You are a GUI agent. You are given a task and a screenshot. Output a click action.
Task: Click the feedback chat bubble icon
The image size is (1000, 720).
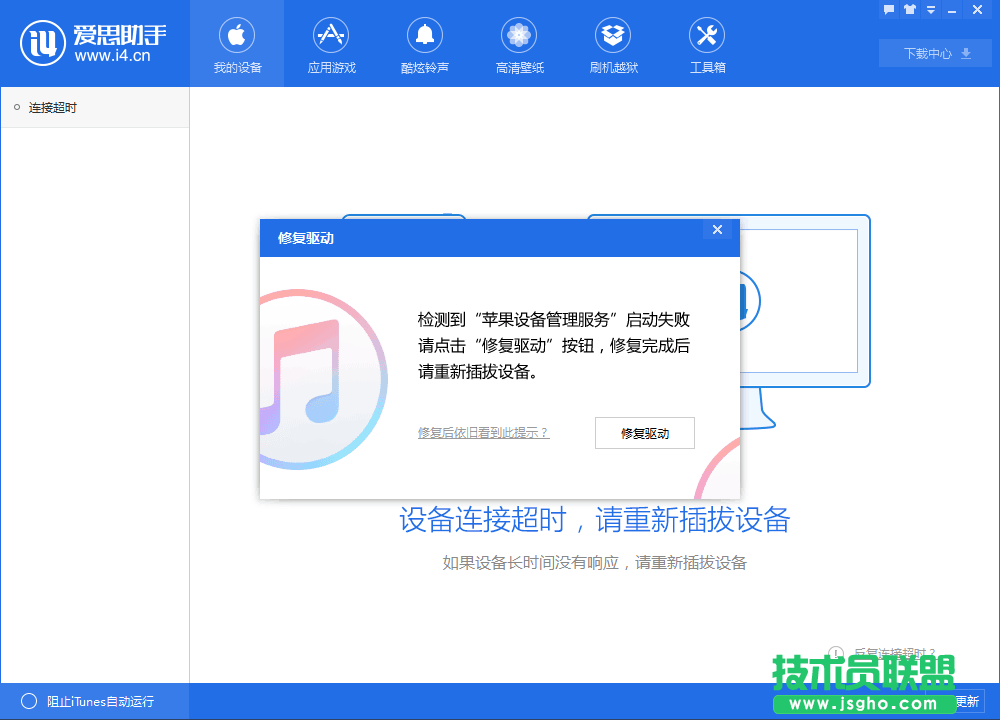coord(889,9)
